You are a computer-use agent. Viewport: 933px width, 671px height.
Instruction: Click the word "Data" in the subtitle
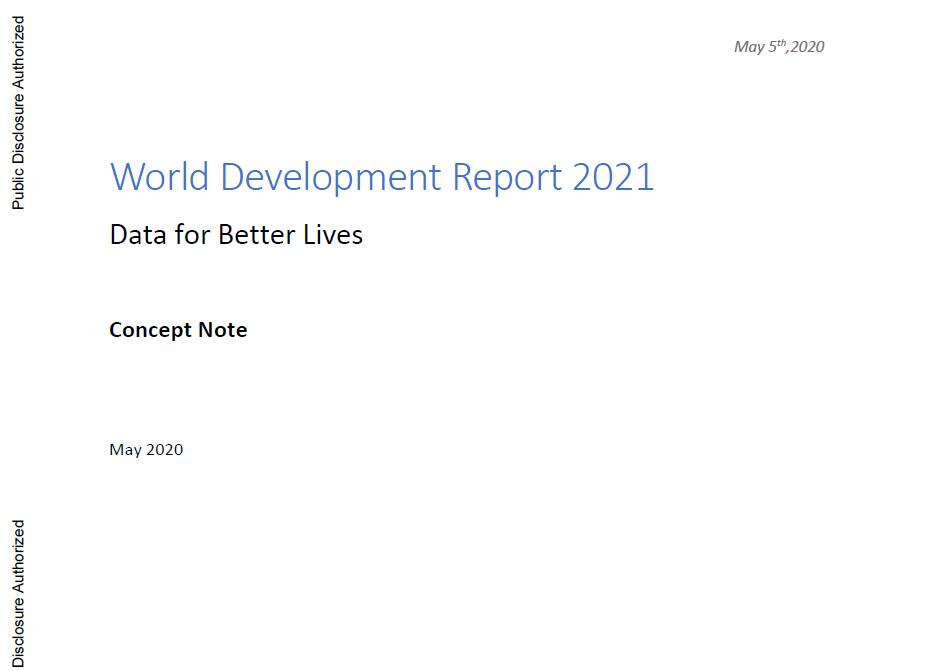[131, 235]
